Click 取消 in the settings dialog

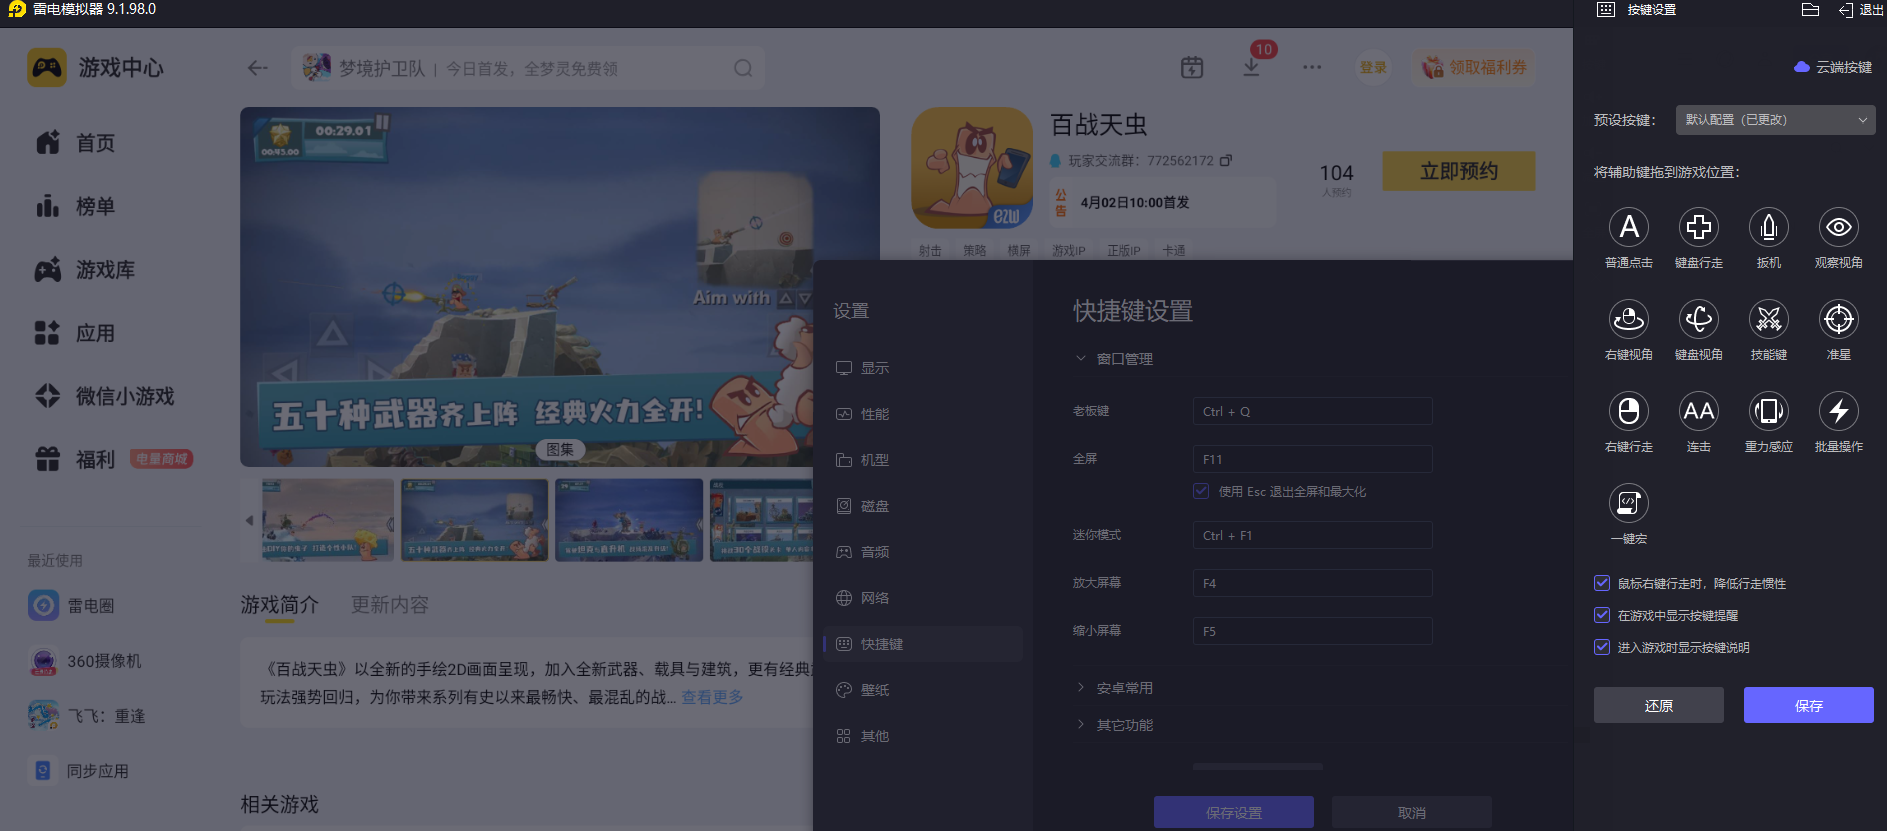(1412, 812)
